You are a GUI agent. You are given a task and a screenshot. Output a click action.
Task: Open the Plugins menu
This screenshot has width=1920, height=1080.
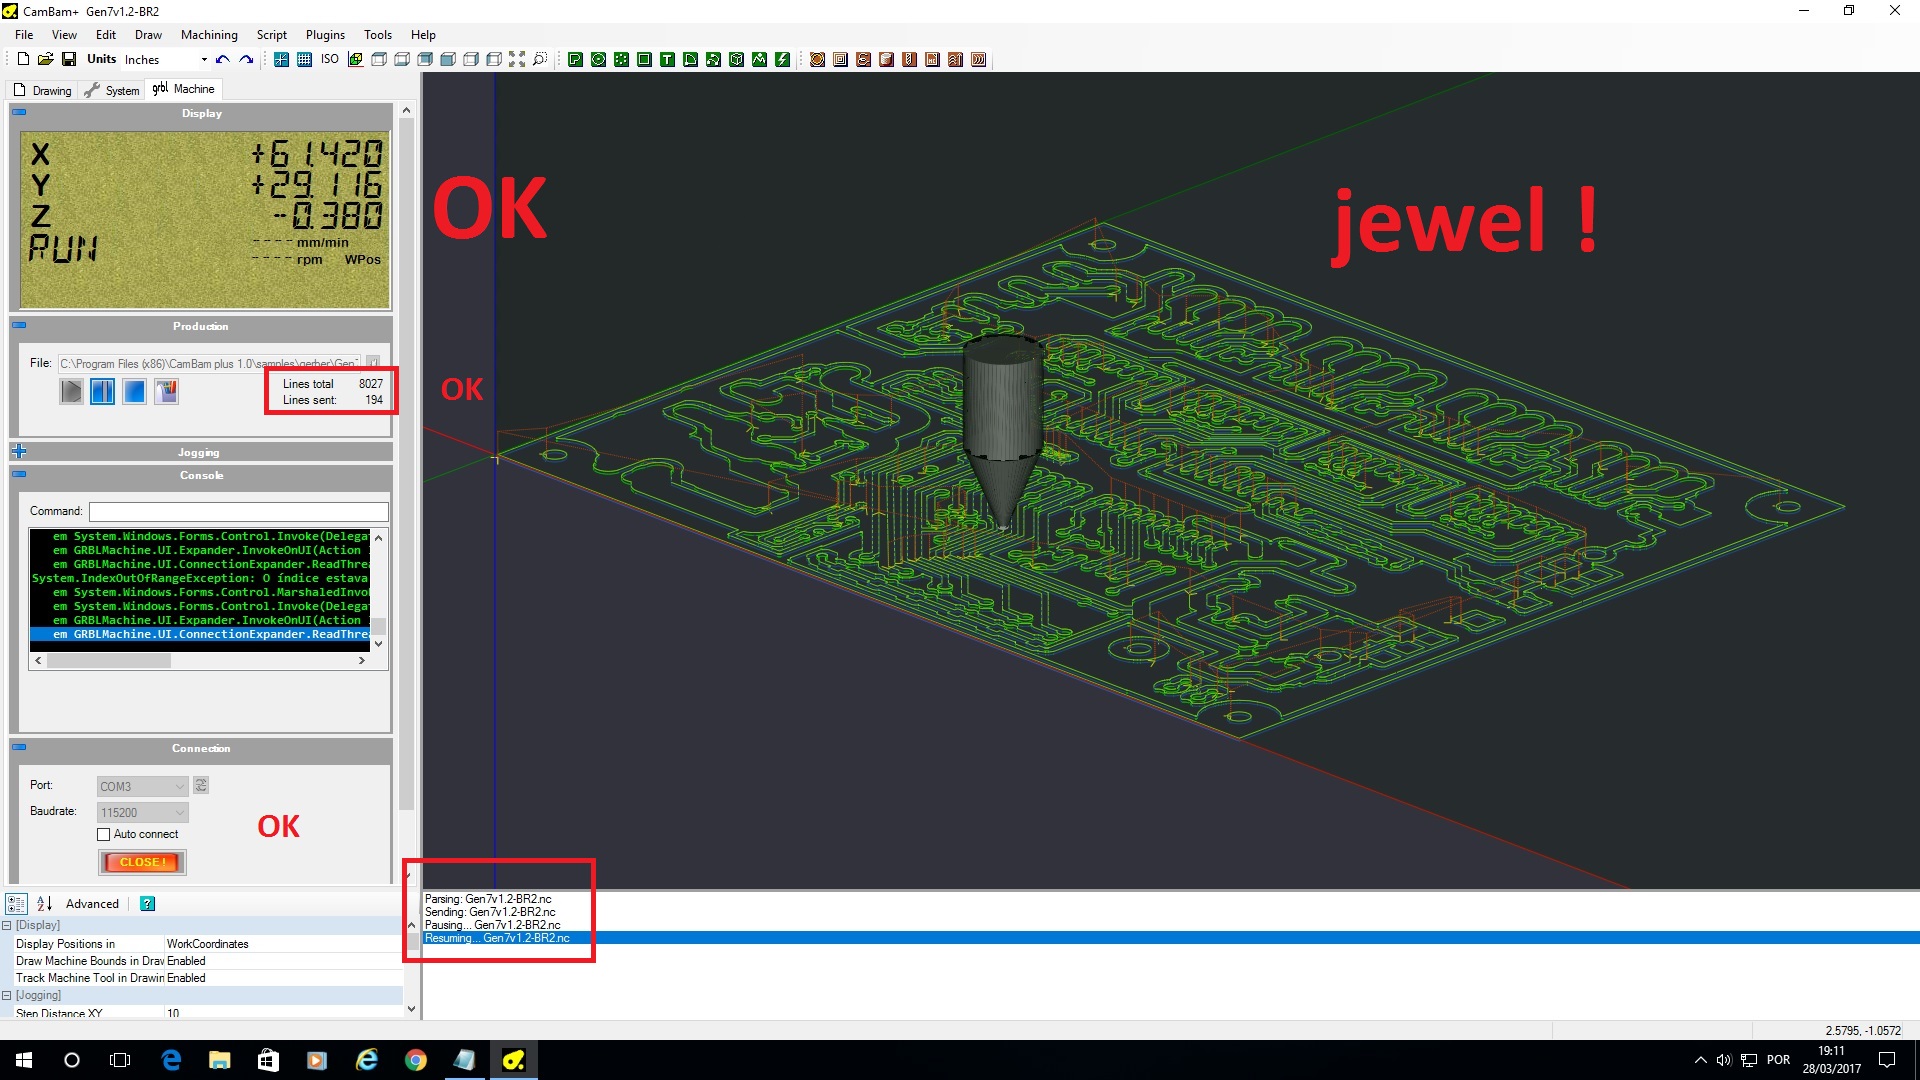pos(325,34)
